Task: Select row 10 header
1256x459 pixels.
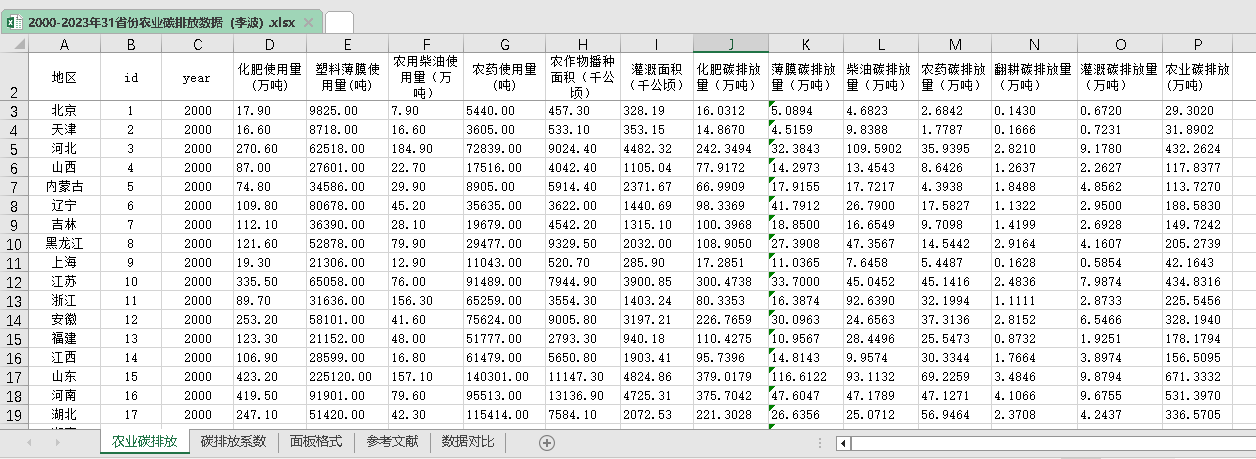Action: point(14,243)
